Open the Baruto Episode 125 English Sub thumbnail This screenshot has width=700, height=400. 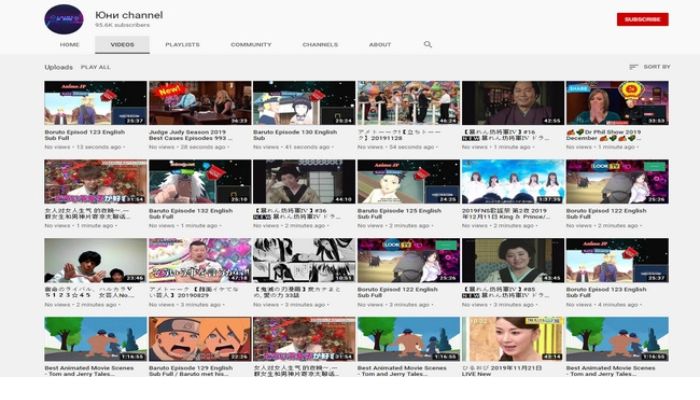click(408, 182)
